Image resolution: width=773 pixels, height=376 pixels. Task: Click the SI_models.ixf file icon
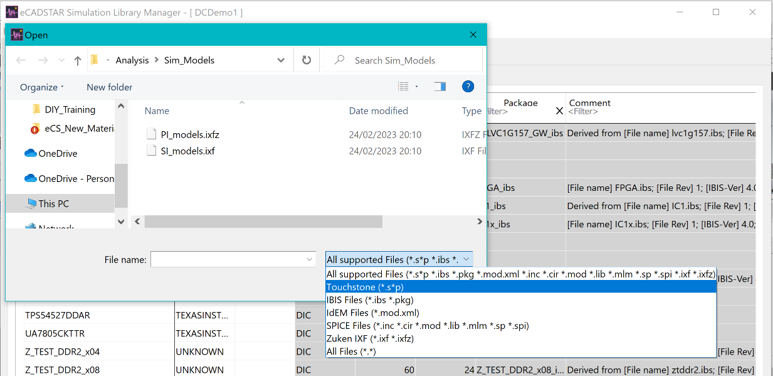tap(152, 151)
